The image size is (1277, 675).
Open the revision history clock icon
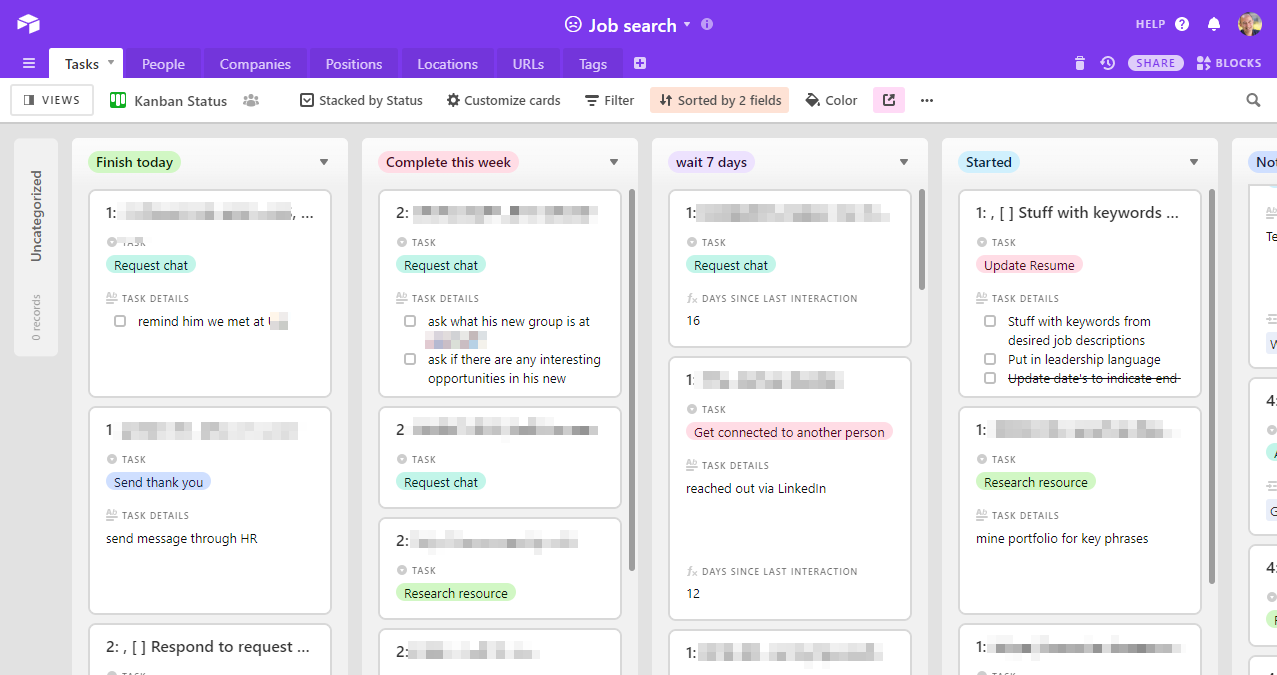[1107, 63]
